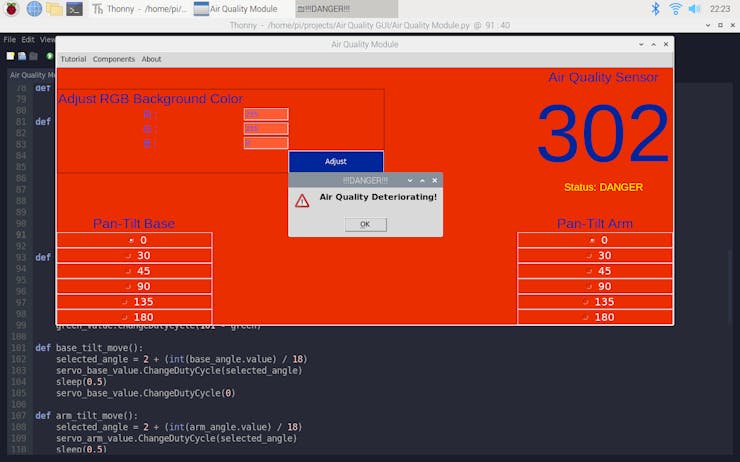Launch the Terminal from the taskbar
This screenshot has height=462, width=740.
pyautogui.click(x=75, y=9)
